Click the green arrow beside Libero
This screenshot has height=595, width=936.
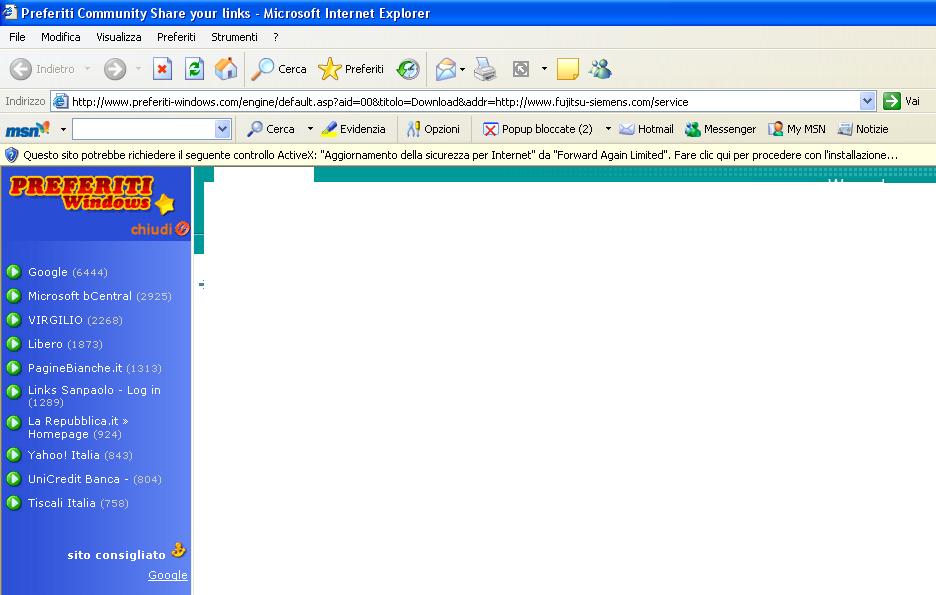click(x=14, y=344)
